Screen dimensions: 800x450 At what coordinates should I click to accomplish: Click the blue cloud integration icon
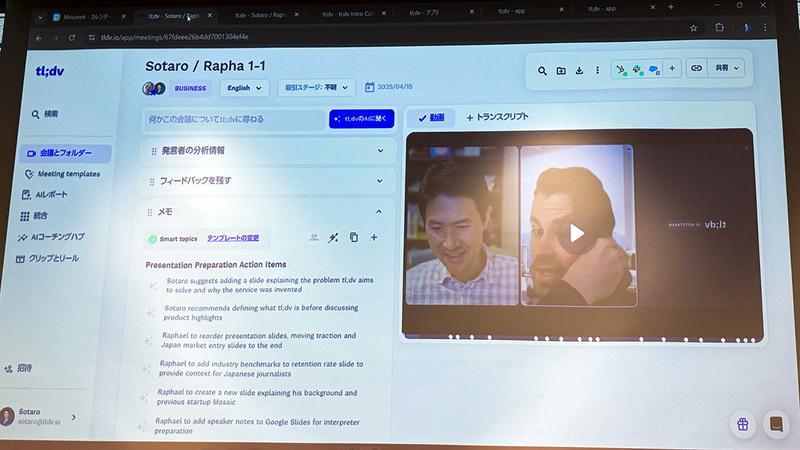[654, 69]
